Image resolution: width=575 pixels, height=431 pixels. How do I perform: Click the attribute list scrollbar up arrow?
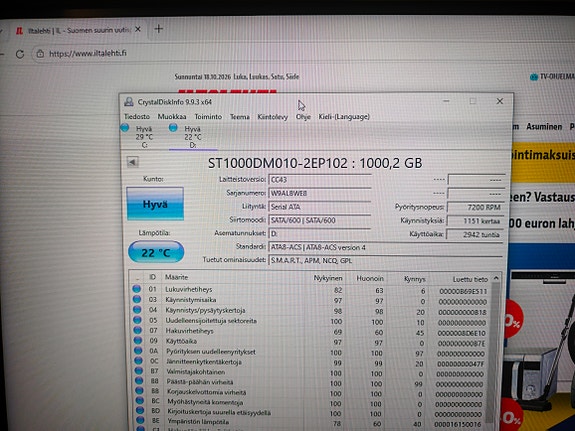pyautogui.click(x=496, y=278)
